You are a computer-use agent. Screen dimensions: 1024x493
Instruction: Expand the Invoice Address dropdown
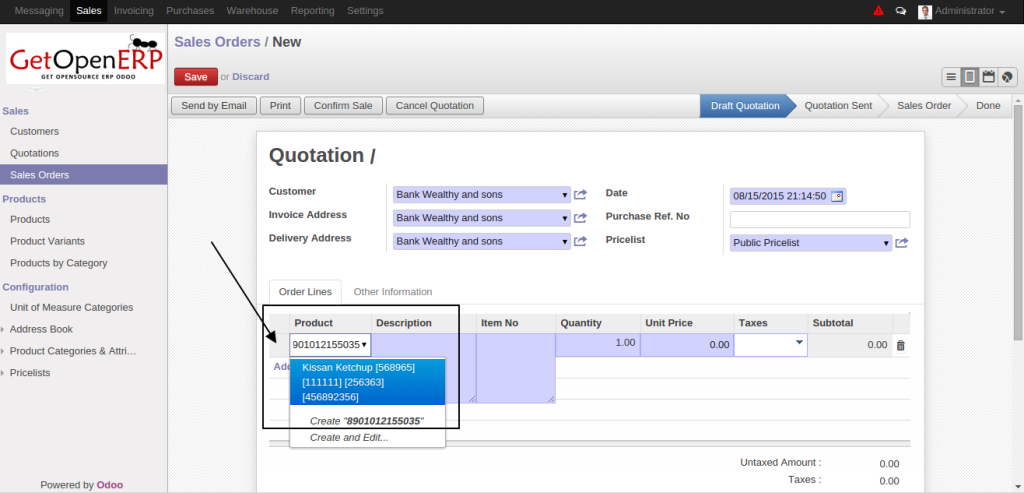tap(564, 218)
